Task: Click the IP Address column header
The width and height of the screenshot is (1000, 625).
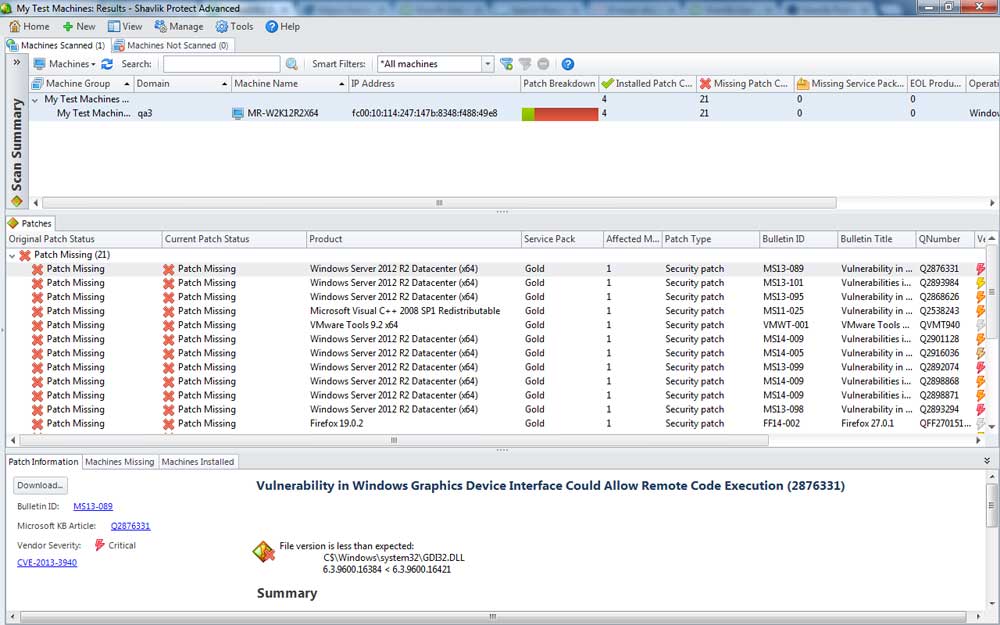Action: (x=434, y=84)
